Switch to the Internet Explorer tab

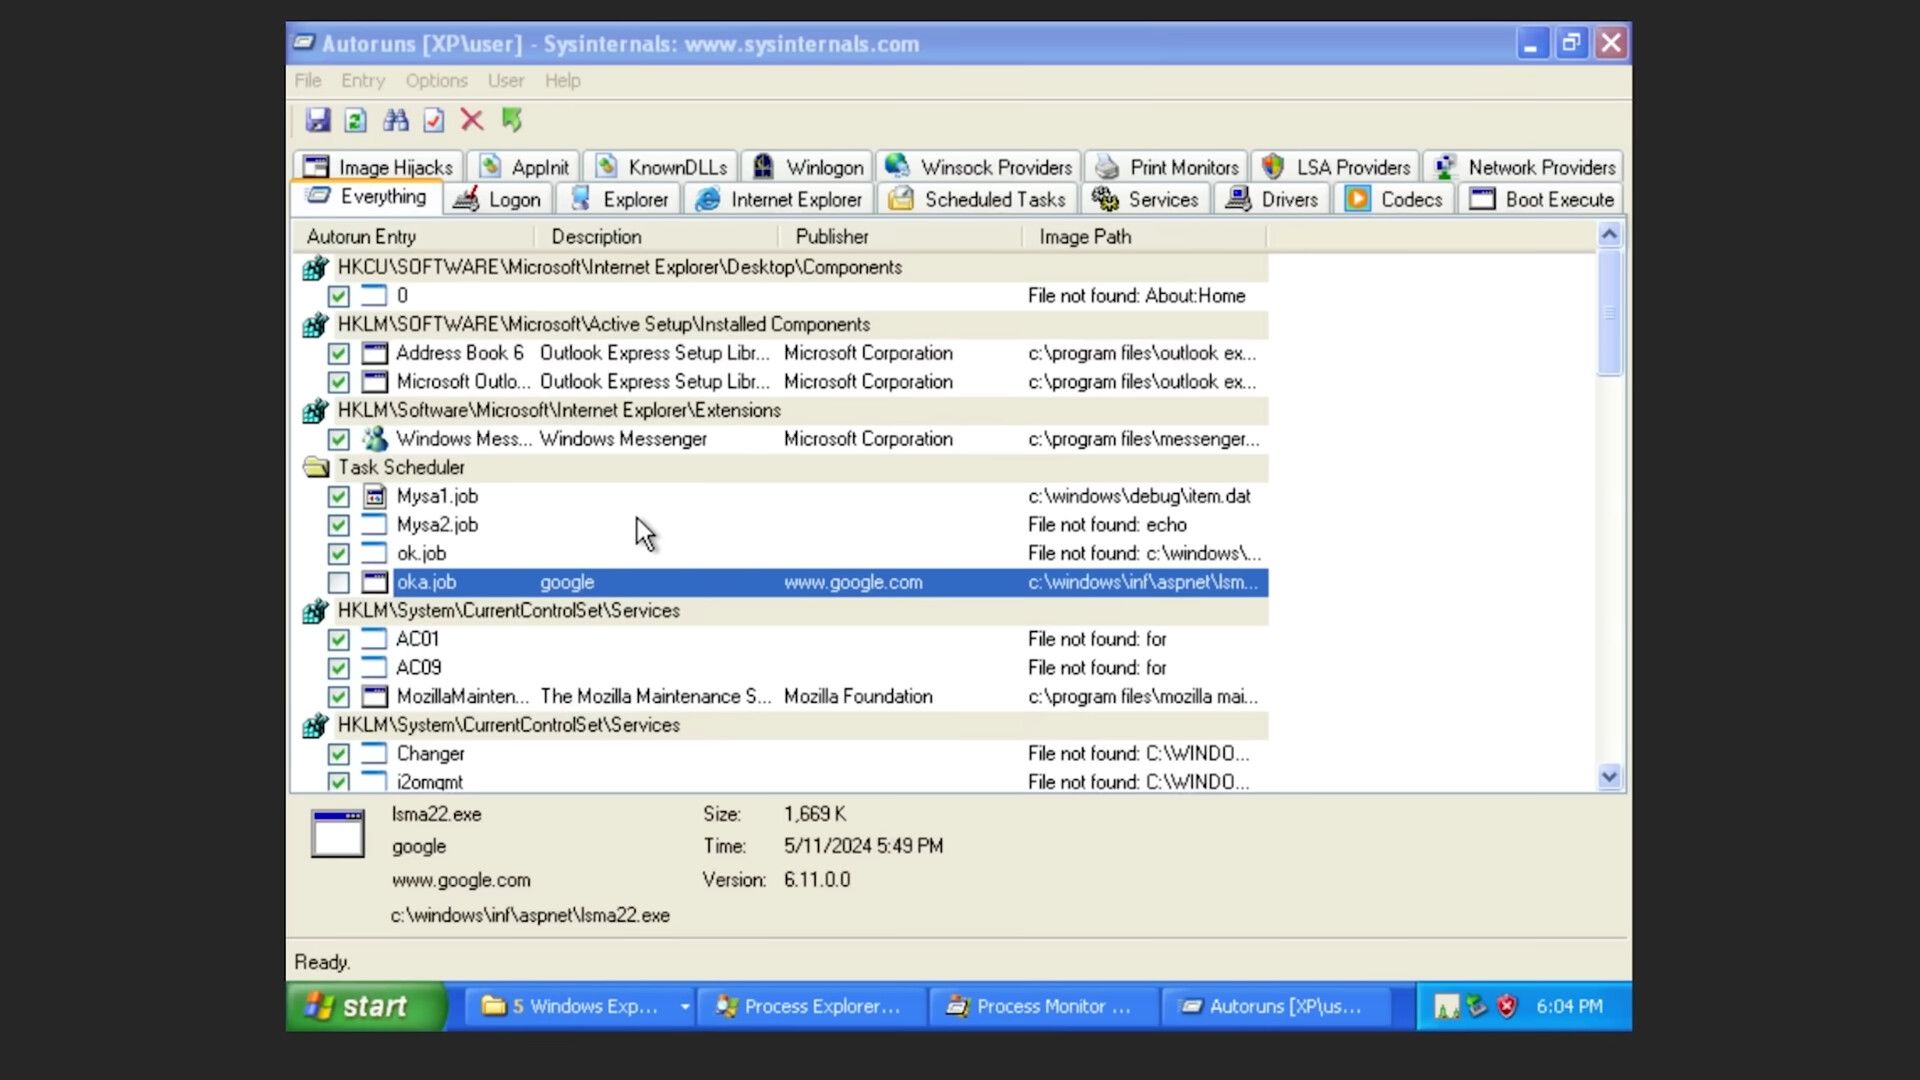pyautogui.click(x=779, y=199)
